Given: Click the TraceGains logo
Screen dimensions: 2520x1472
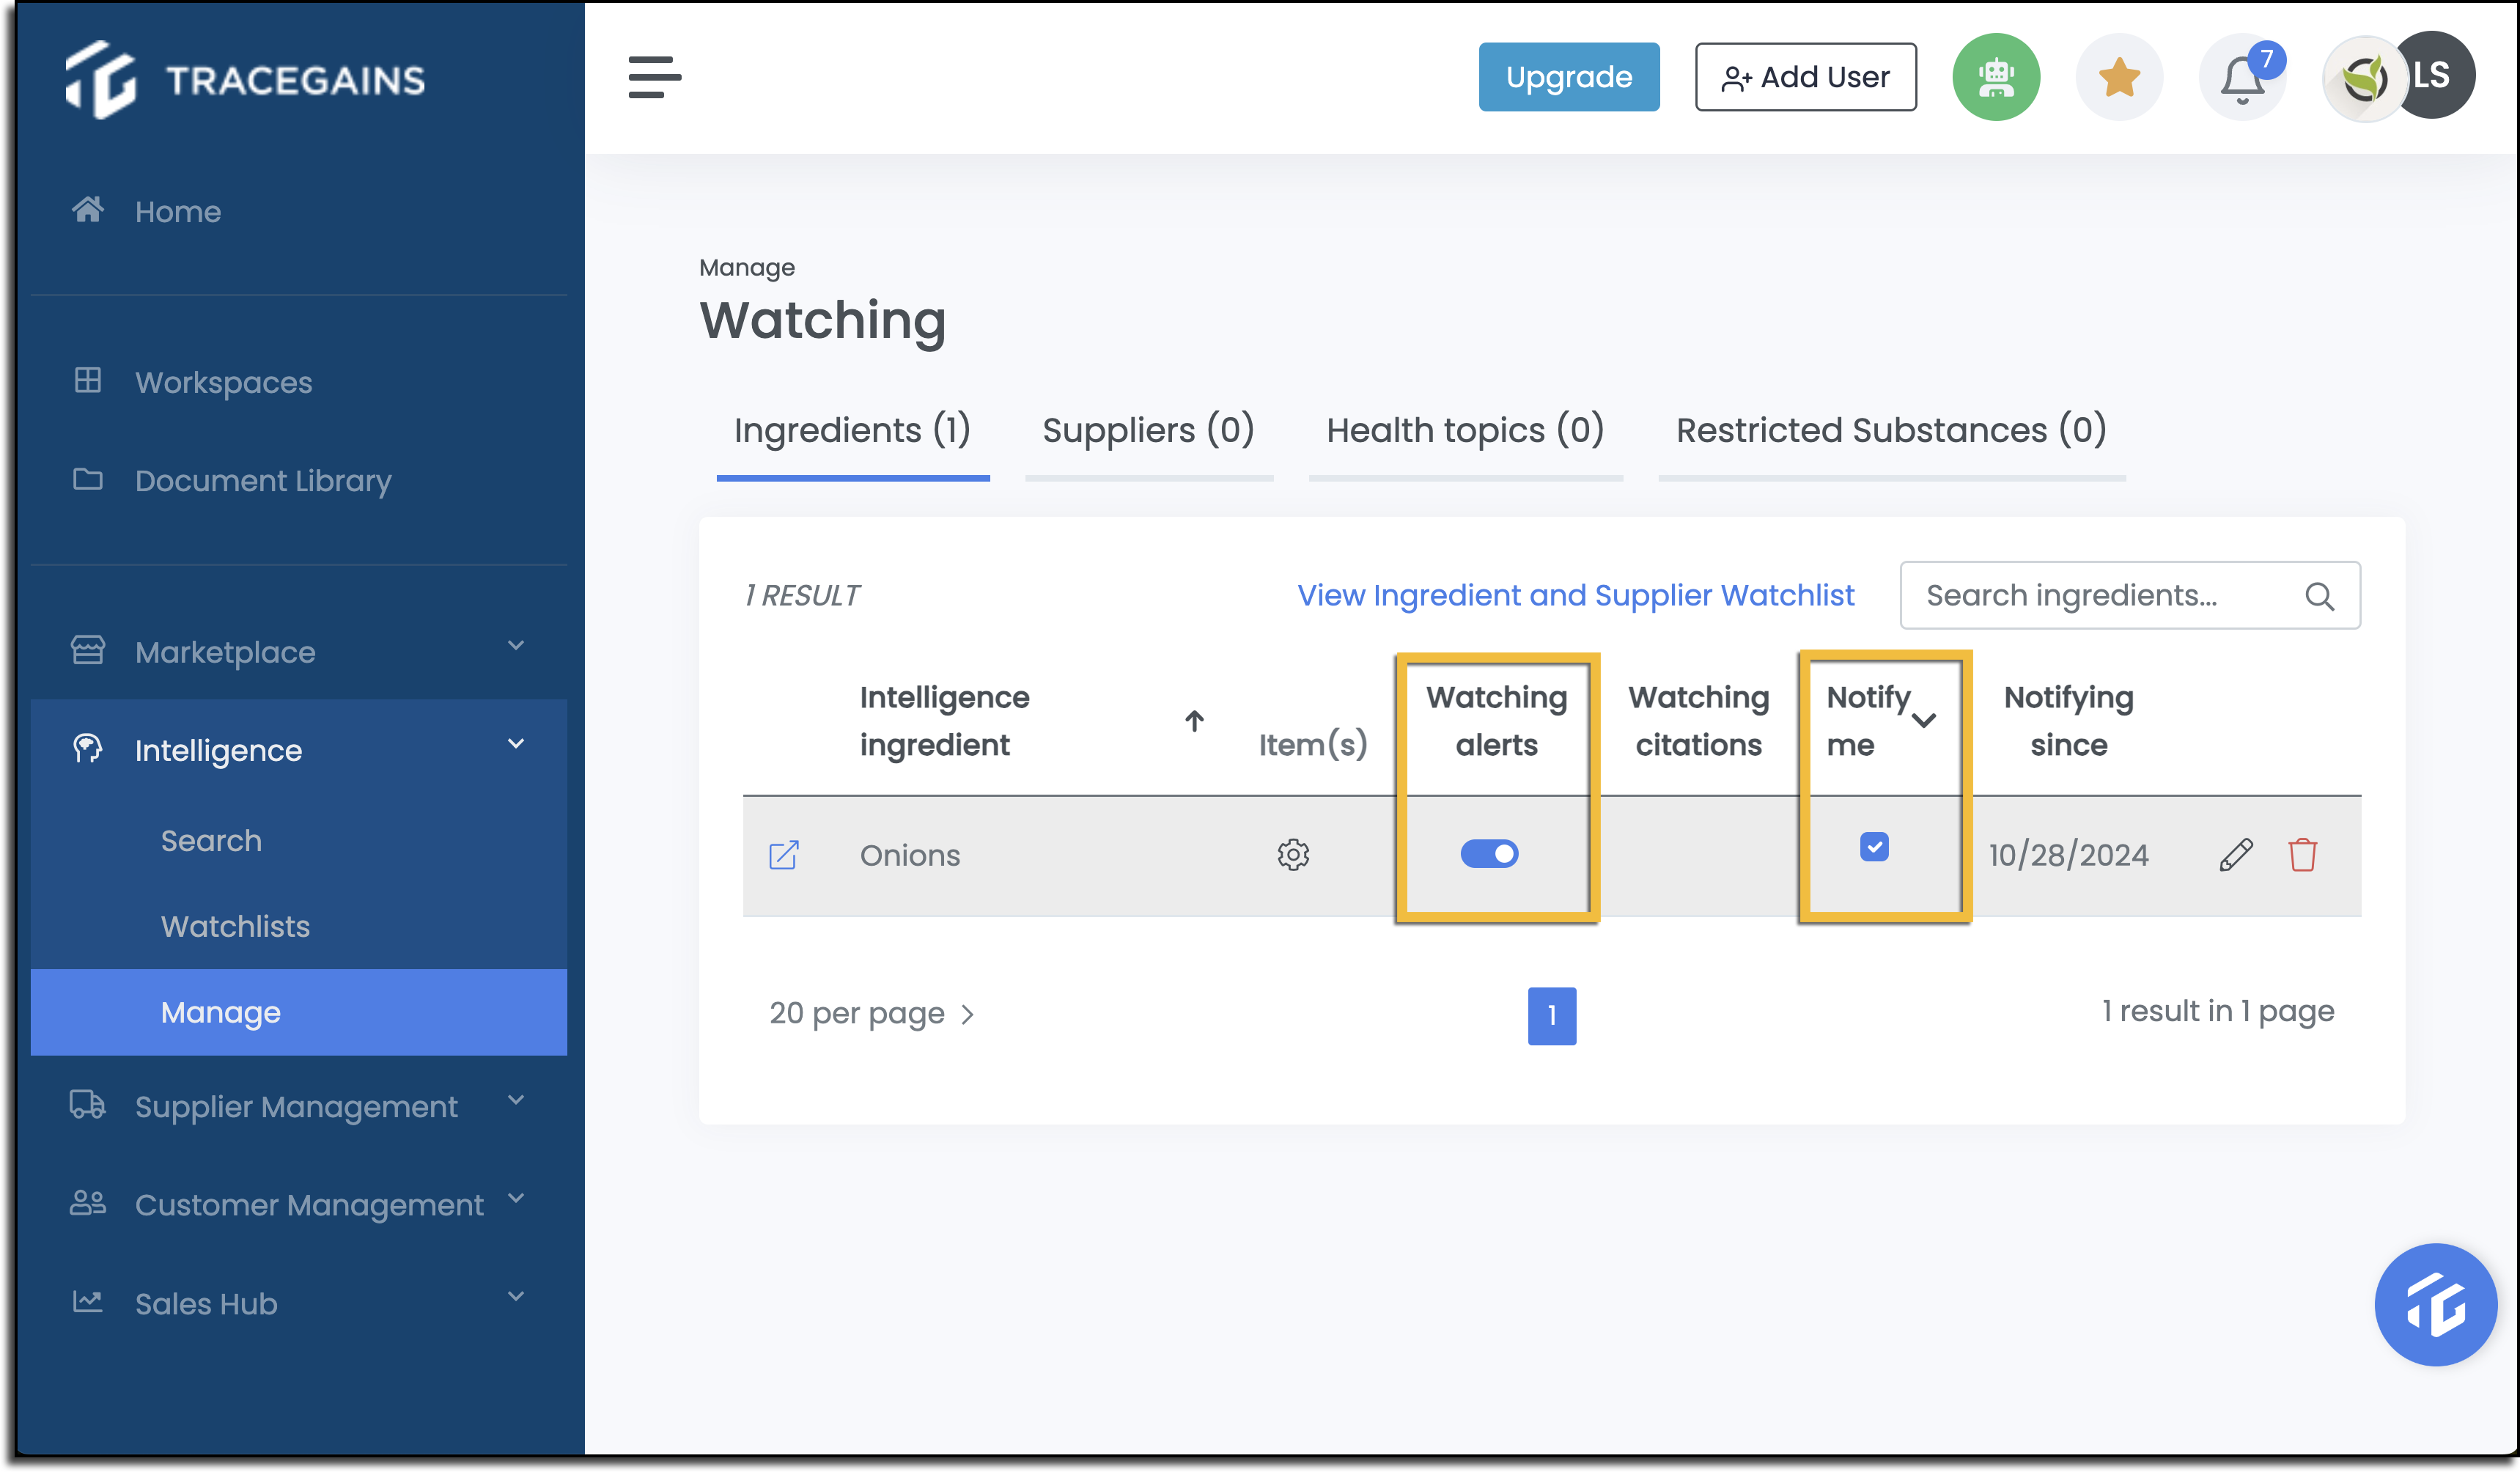Looking at the screenshot, I should tap(245, 79).
